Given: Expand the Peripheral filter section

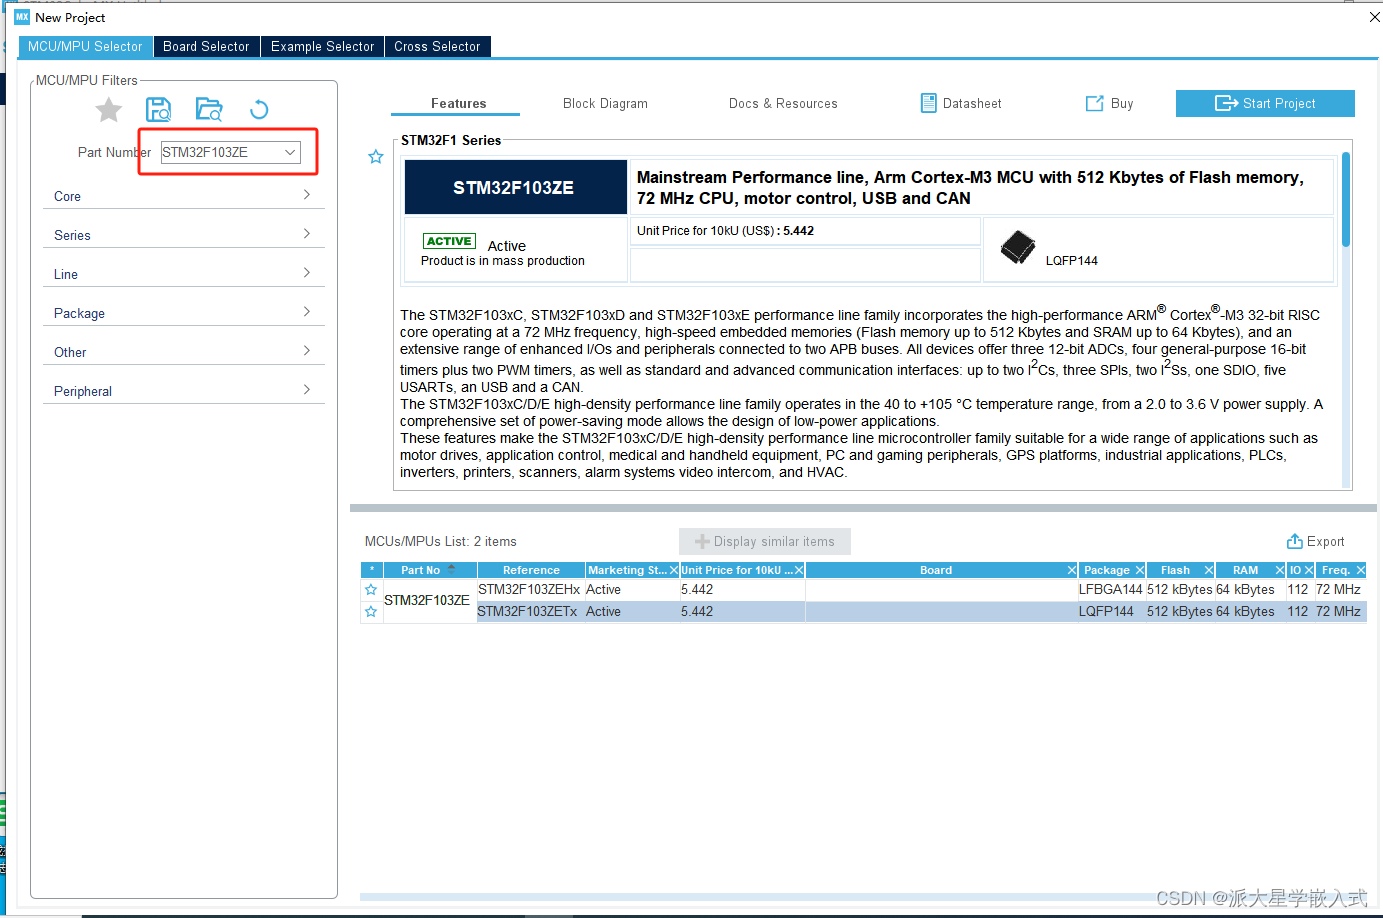Looking at the screenshot, I should point(184,391).
